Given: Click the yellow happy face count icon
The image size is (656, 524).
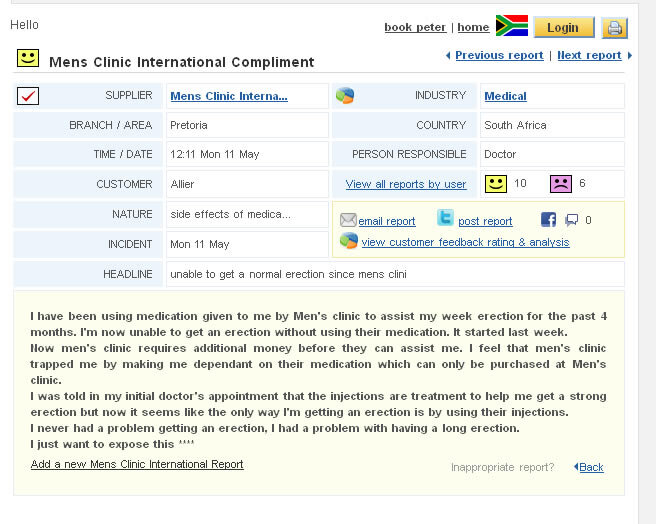Looking at the screenshot, I should tap(496, 184).
